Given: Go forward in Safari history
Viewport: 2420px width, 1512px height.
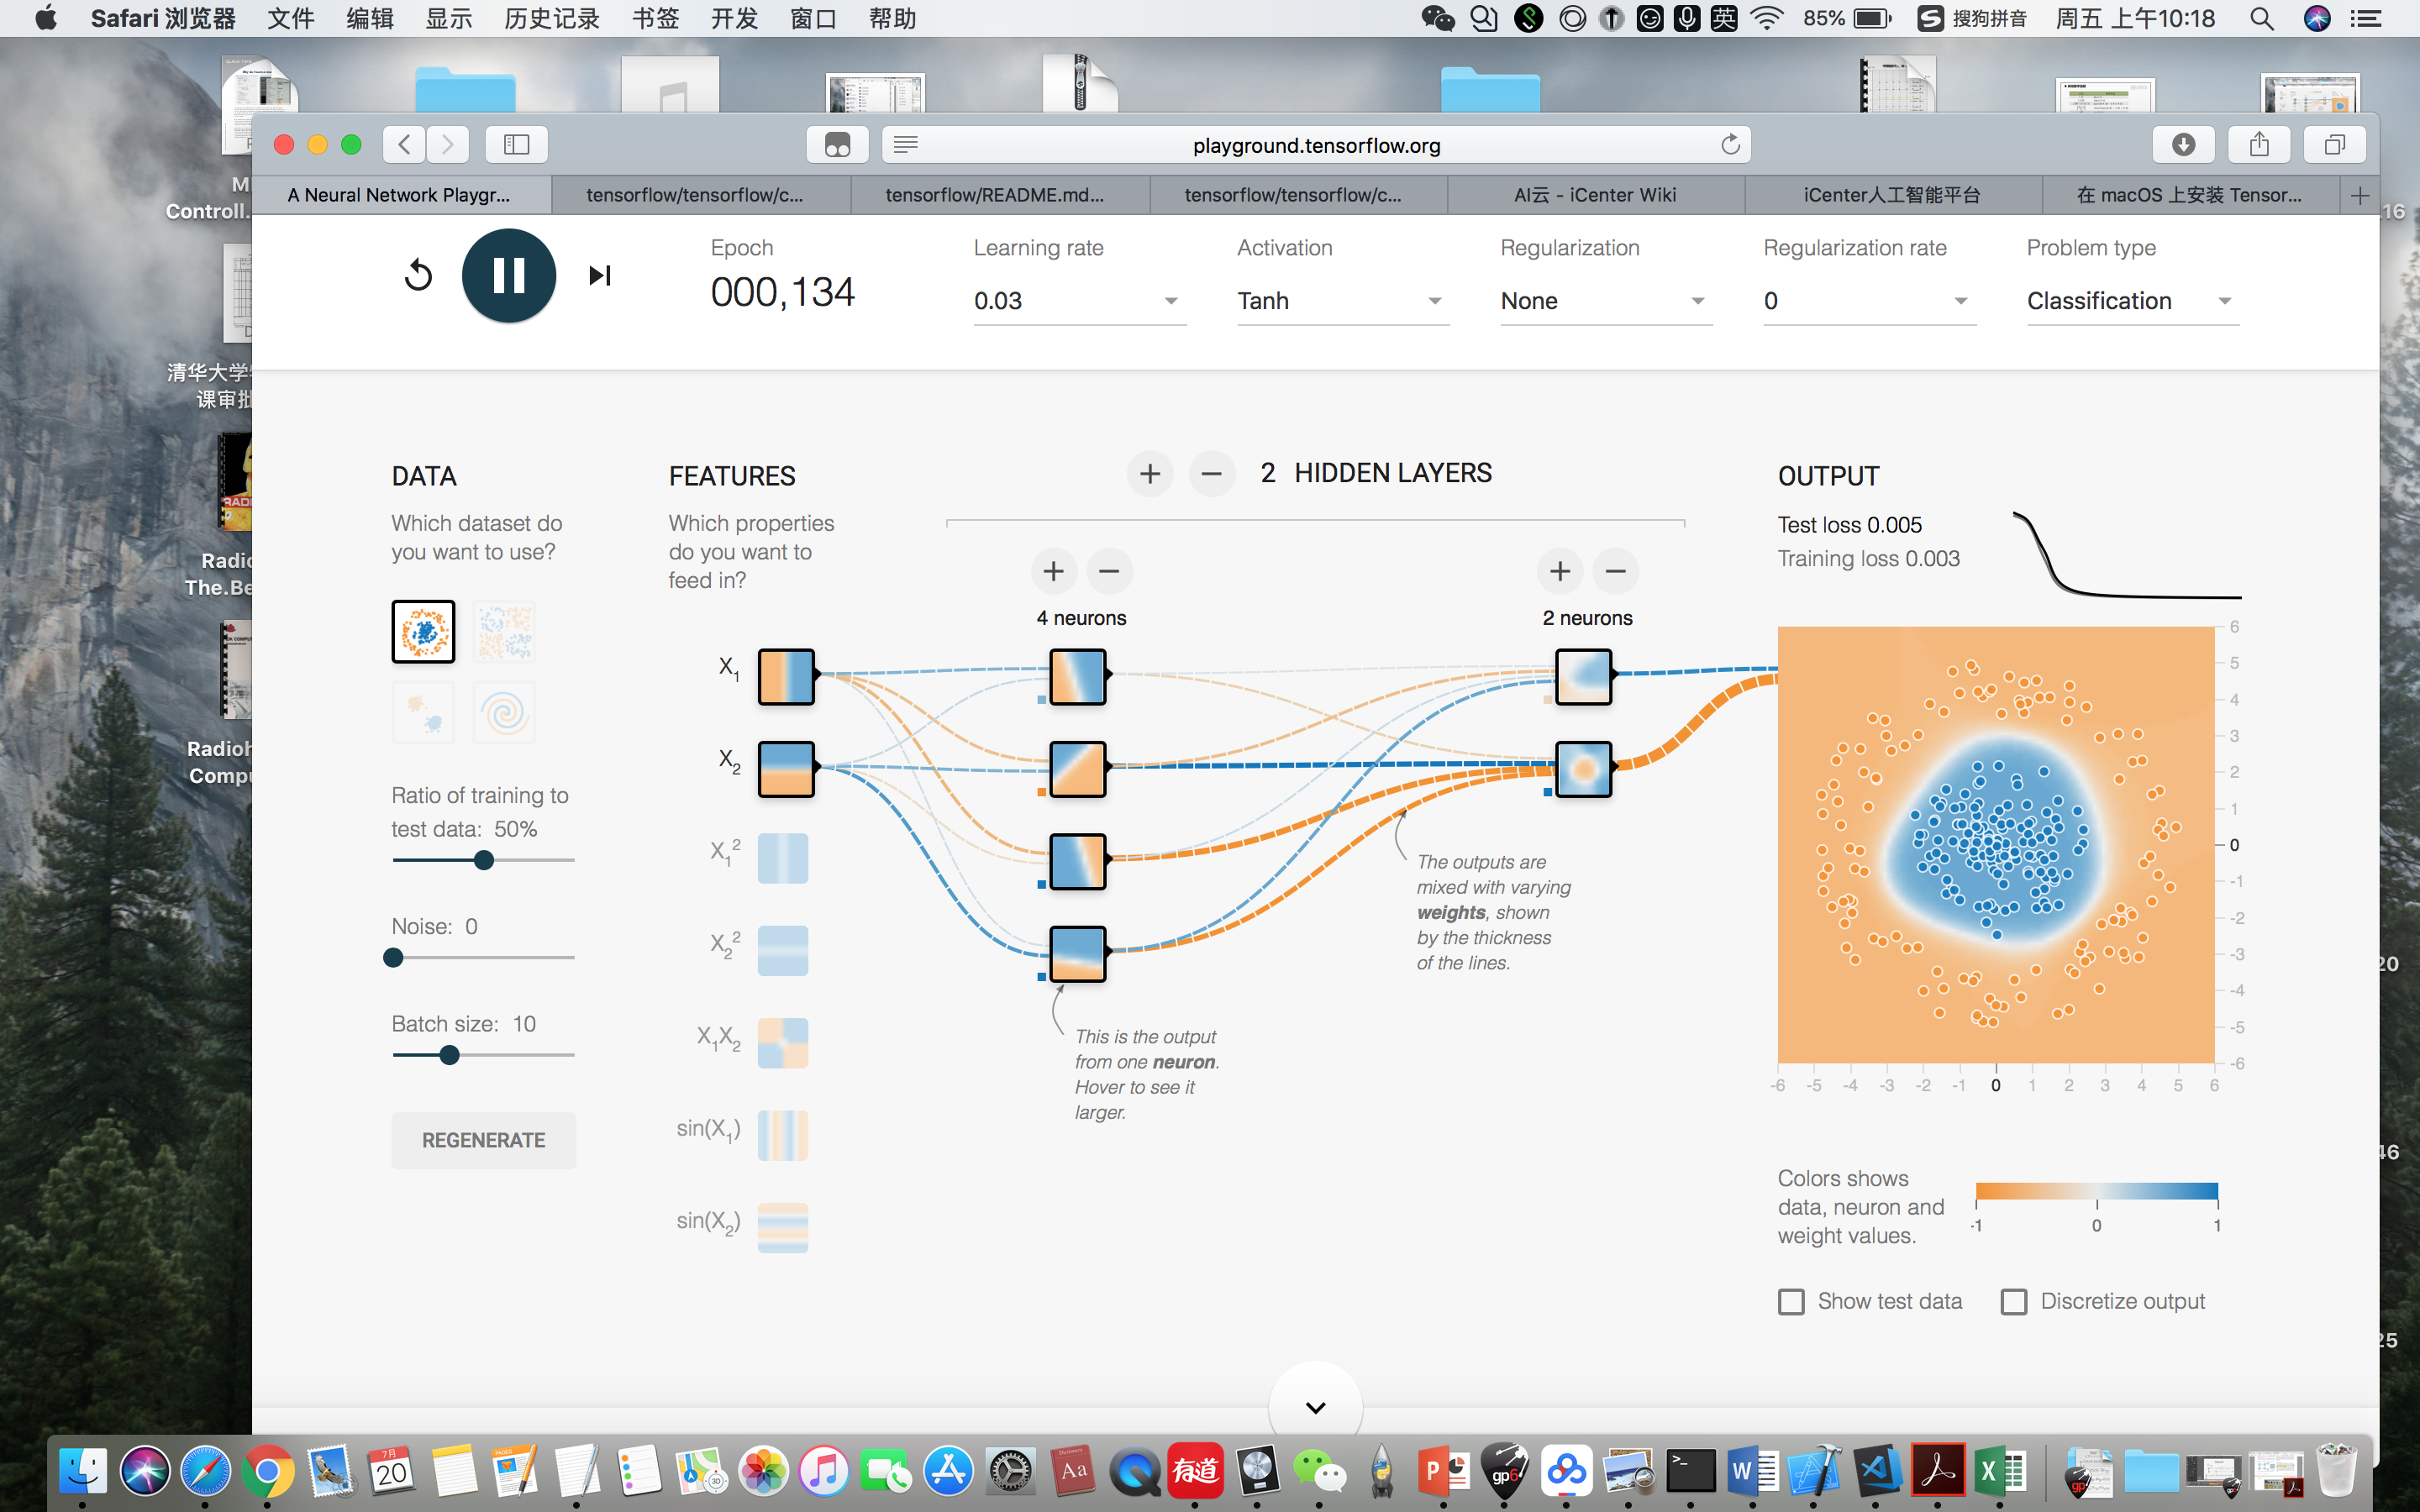Looking at the screenshot, I should coord(448,145).
